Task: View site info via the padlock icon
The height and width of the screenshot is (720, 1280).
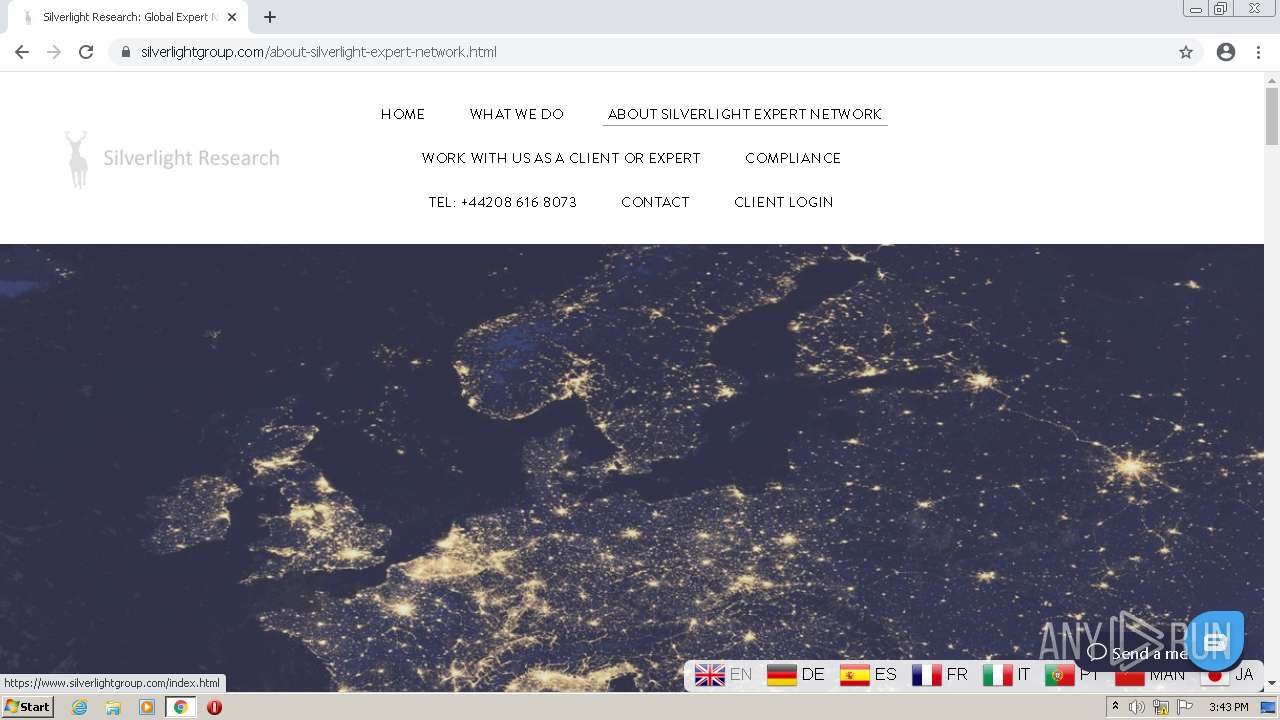Action: point(125,52)
